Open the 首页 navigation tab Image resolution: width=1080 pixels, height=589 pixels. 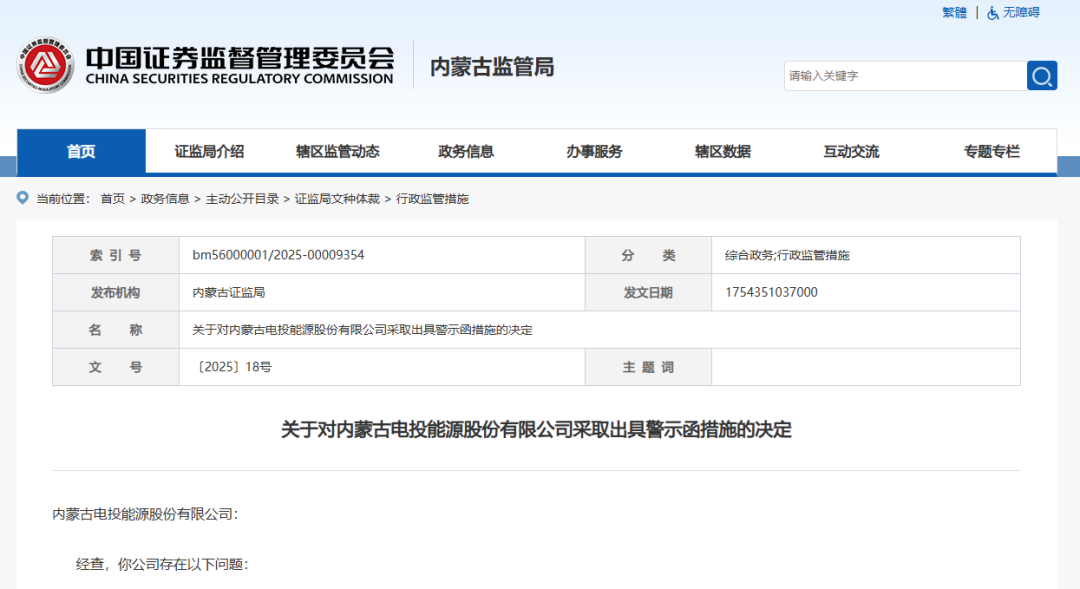(x=81, y=152)
